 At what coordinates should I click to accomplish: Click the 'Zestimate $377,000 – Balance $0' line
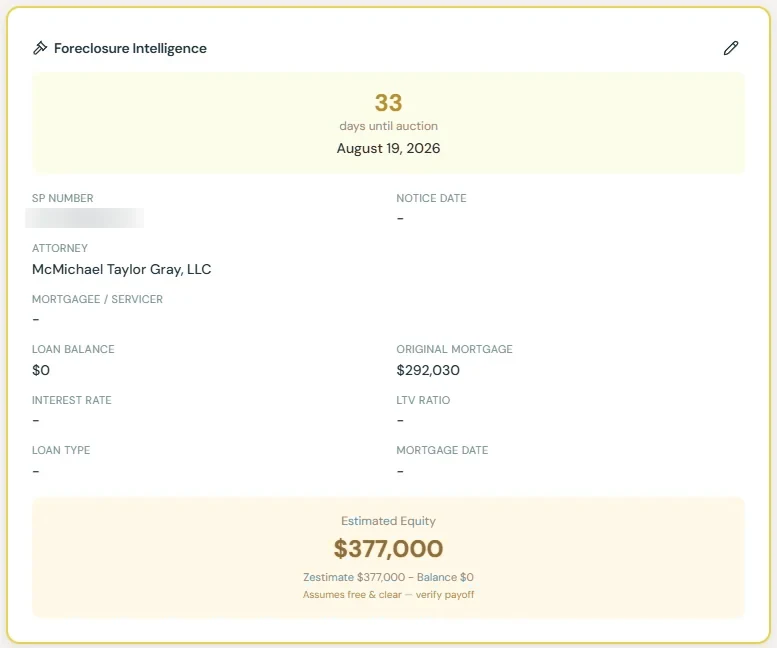[388, 577]
